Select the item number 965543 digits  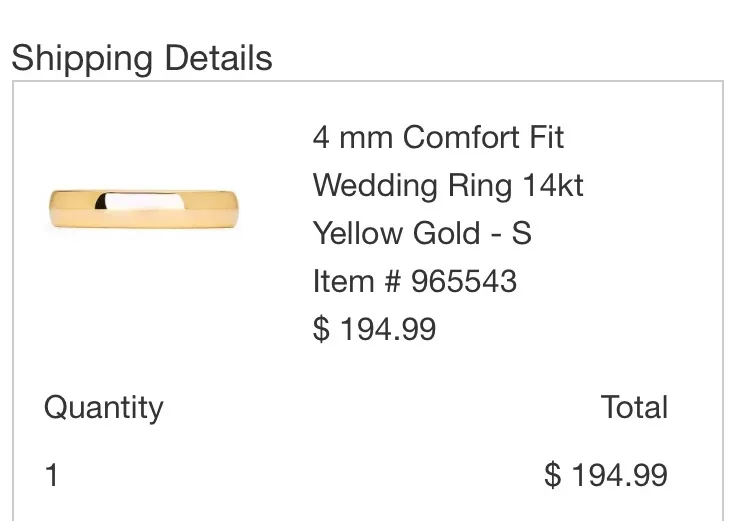click(464, 281)
